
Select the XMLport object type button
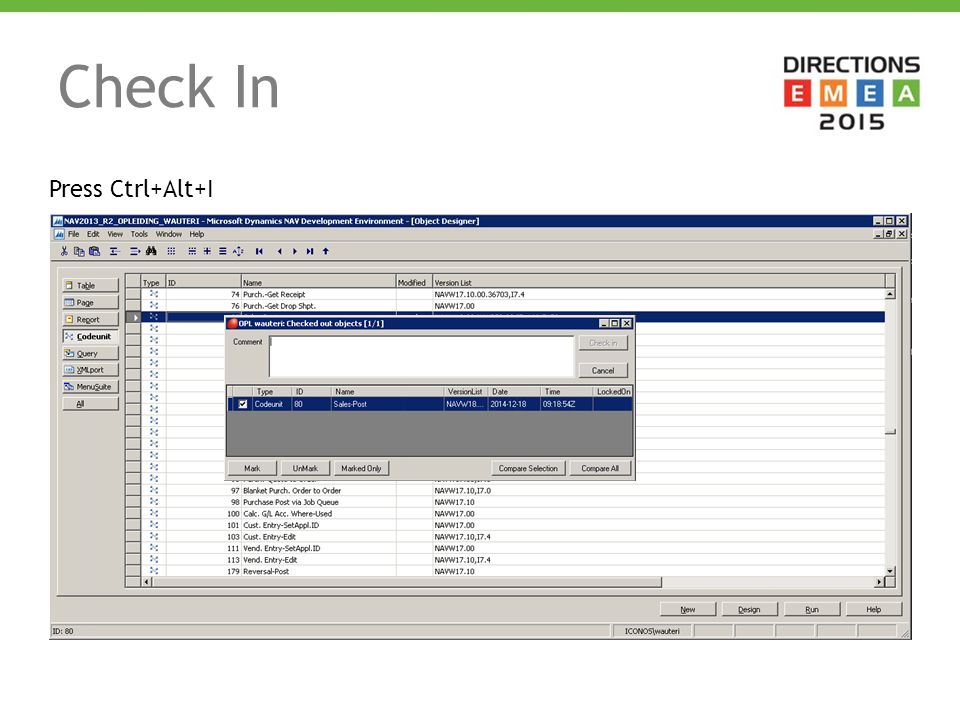(90, 370)
